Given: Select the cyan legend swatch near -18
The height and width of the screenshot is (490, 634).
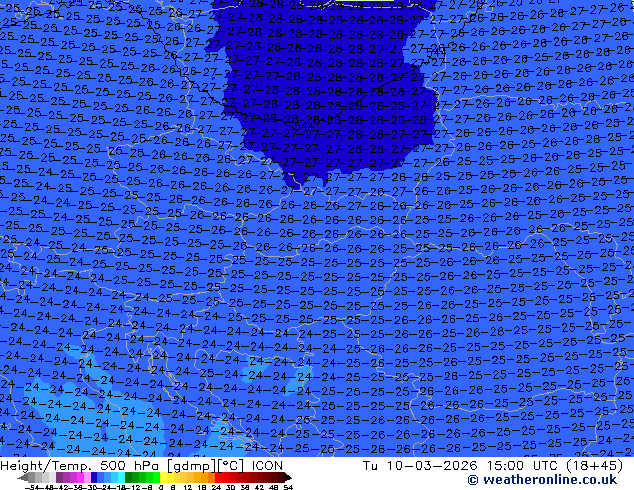Looking at the screenshot, I should pyautogui.click(x=121, y=477).
